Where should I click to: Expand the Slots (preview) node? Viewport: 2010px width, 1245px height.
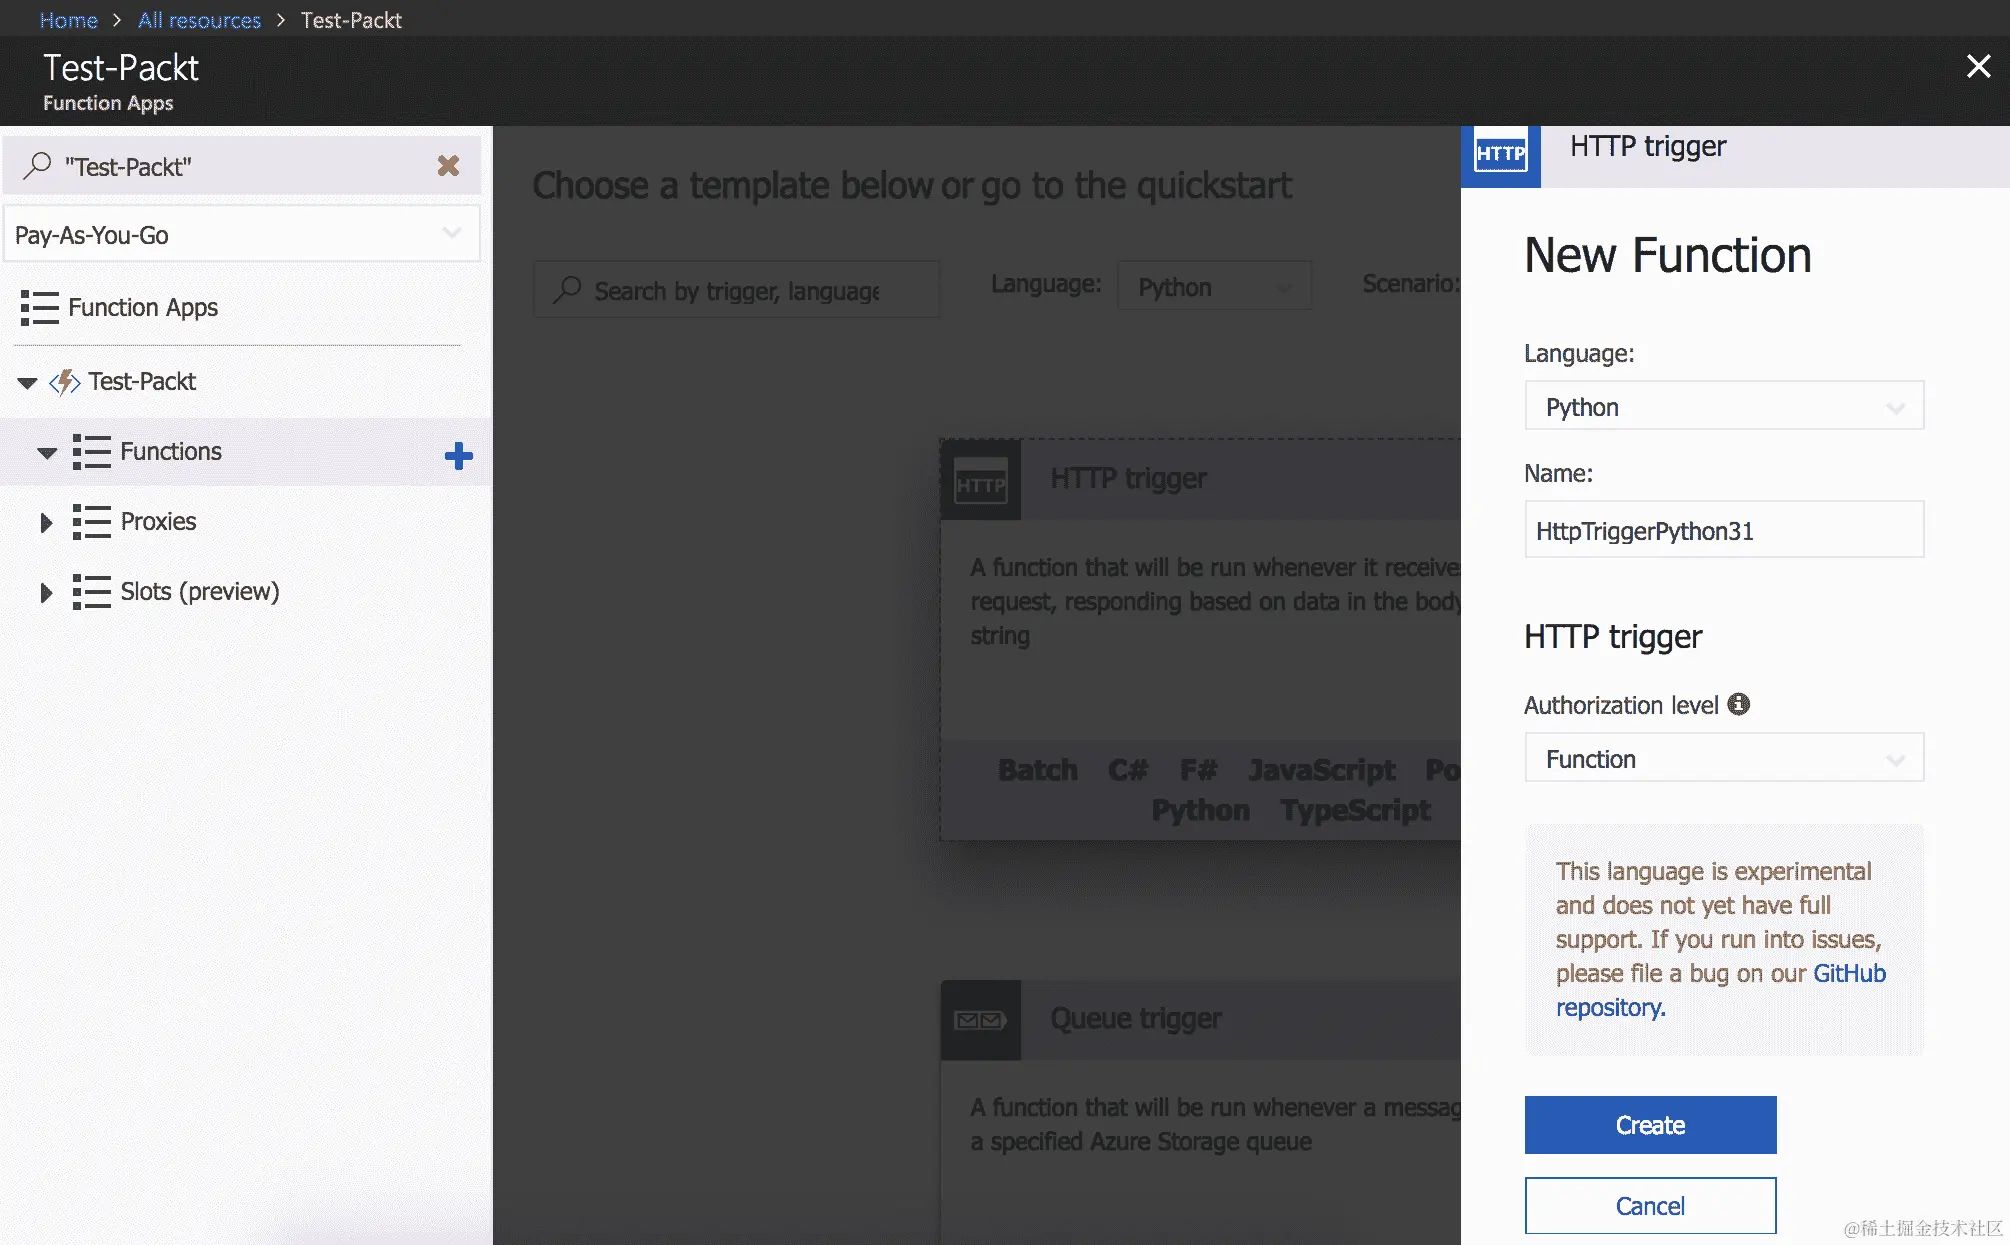pyautogui.click(x=45, y=592)
